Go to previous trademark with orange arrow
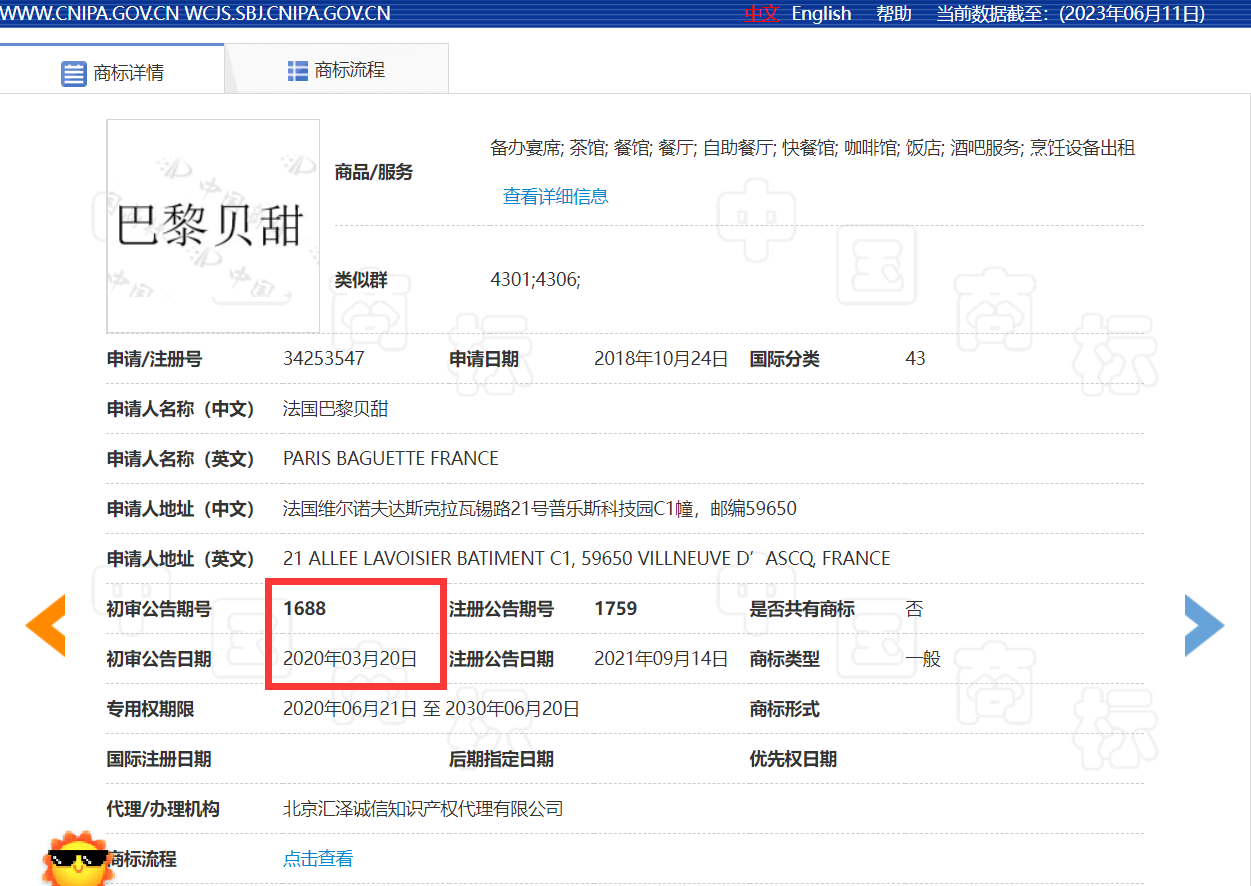 click(46, 625)
